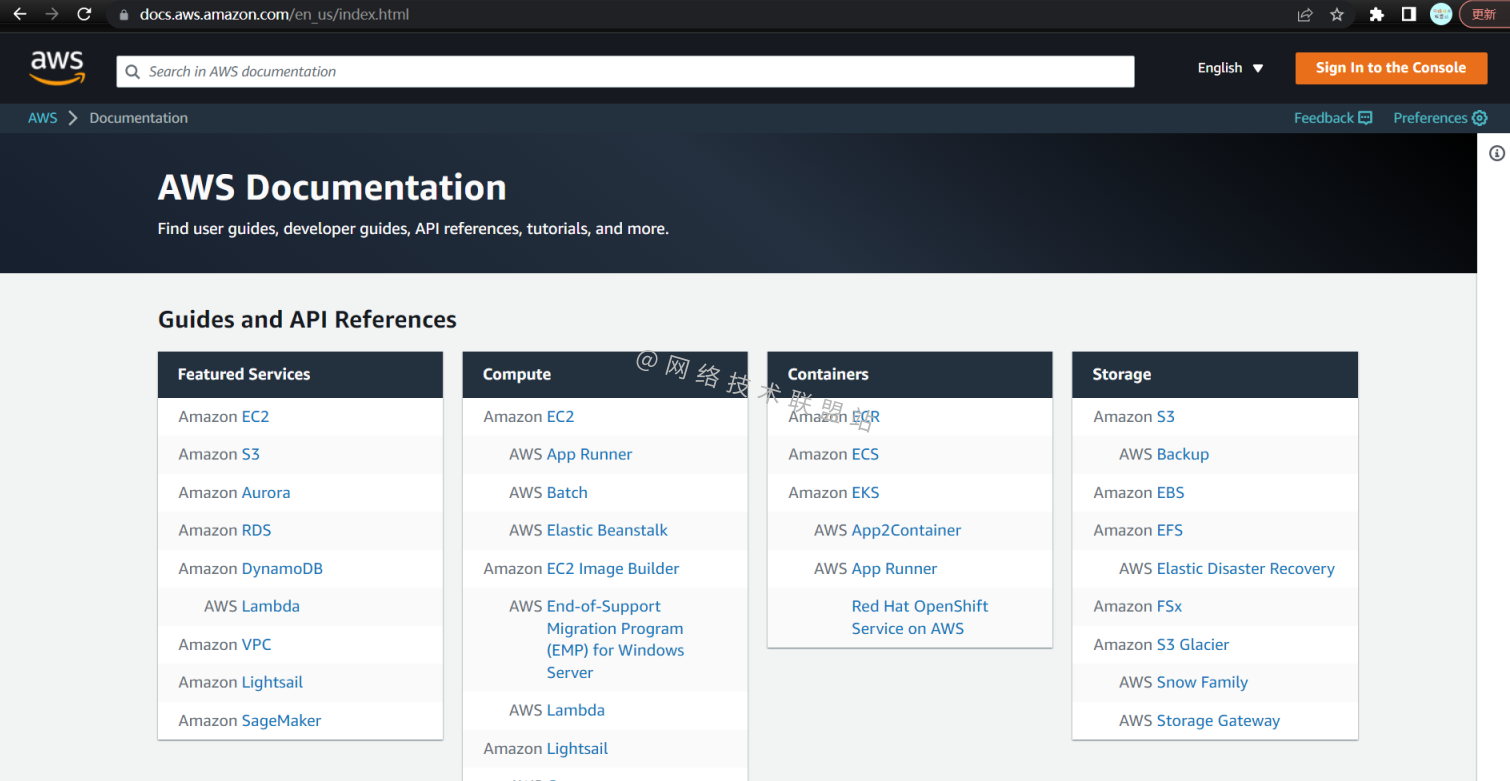Click the AWS Documentation page title
Image resolution: width=1510 pixels, height=781 pixels.
tap(332, 188)
